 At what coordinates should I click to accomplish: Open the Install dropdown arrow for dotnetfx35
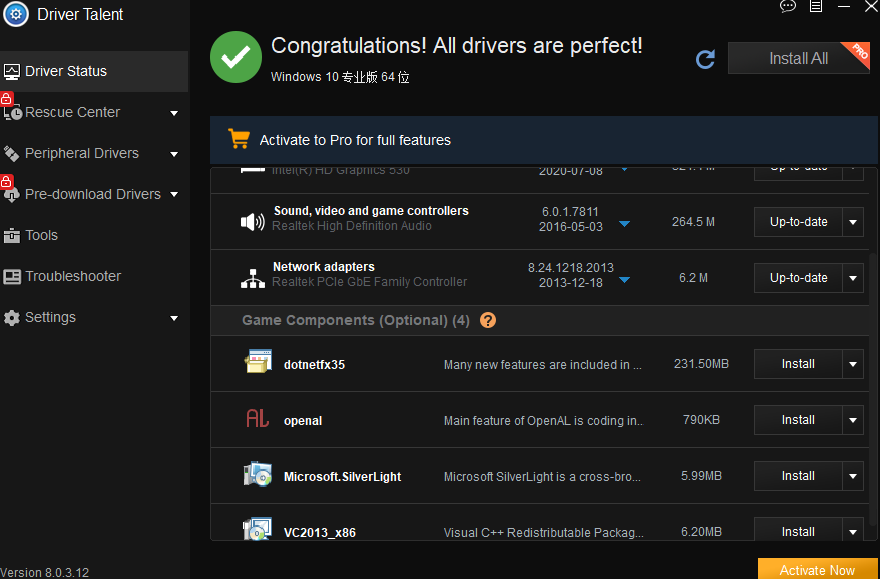coord(852,364)
